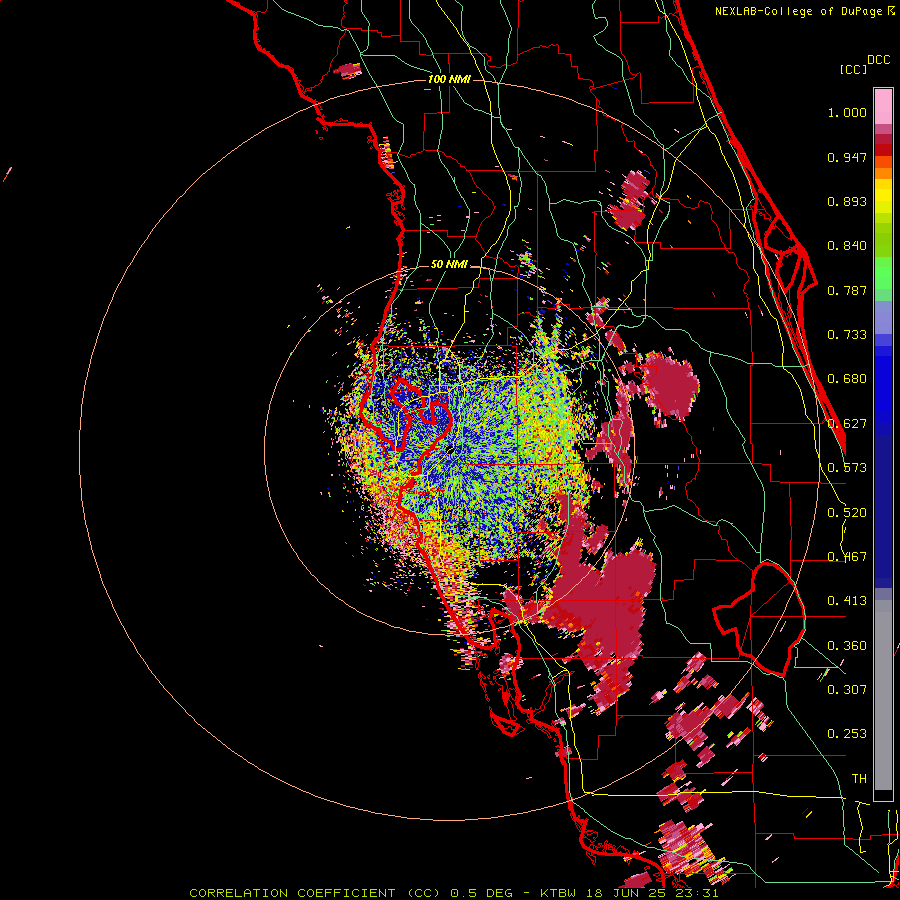Select the 0.680 scale value
Viewport: 900px width, 900px height.
(x=847, y=379)
